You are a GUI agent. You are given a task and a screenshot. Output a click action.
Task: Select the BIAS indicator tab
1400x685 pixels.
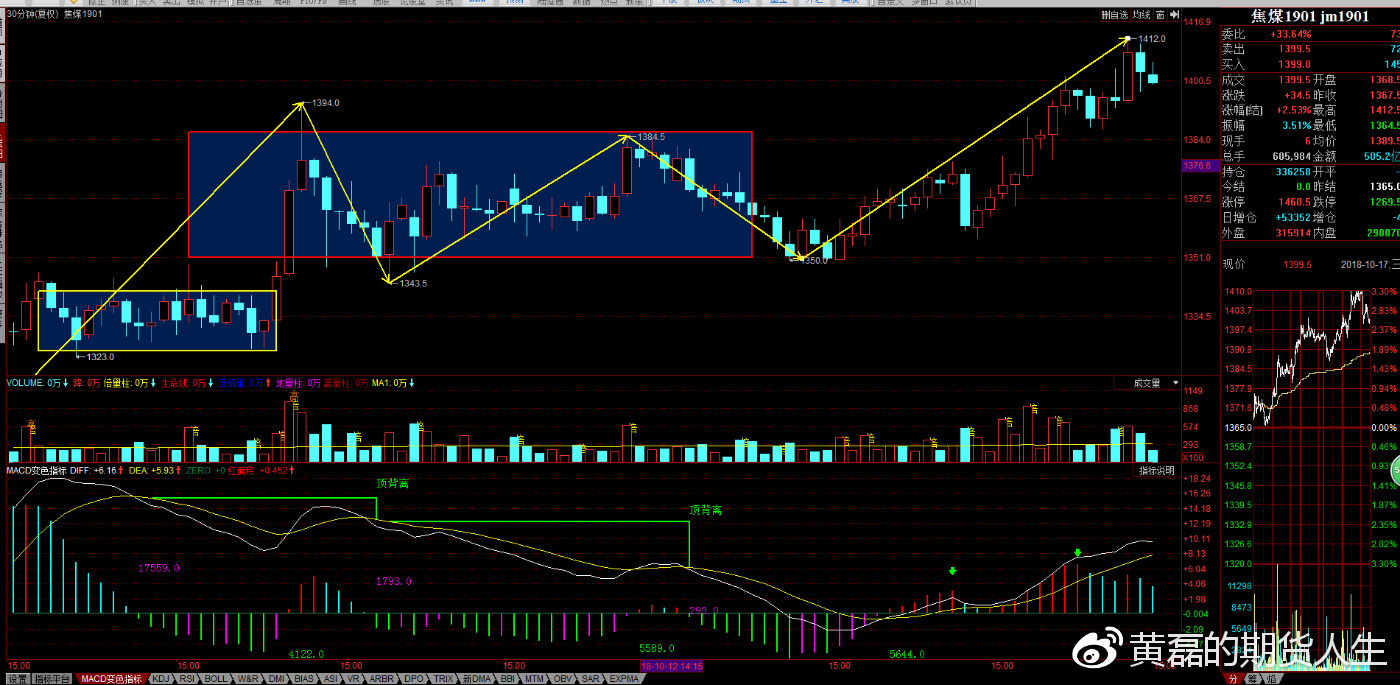(x=304, y=679)
